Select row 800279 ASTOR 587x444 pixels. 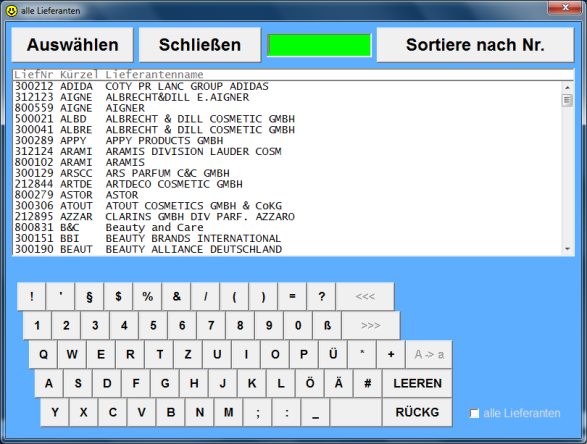[x=288, y=195]
